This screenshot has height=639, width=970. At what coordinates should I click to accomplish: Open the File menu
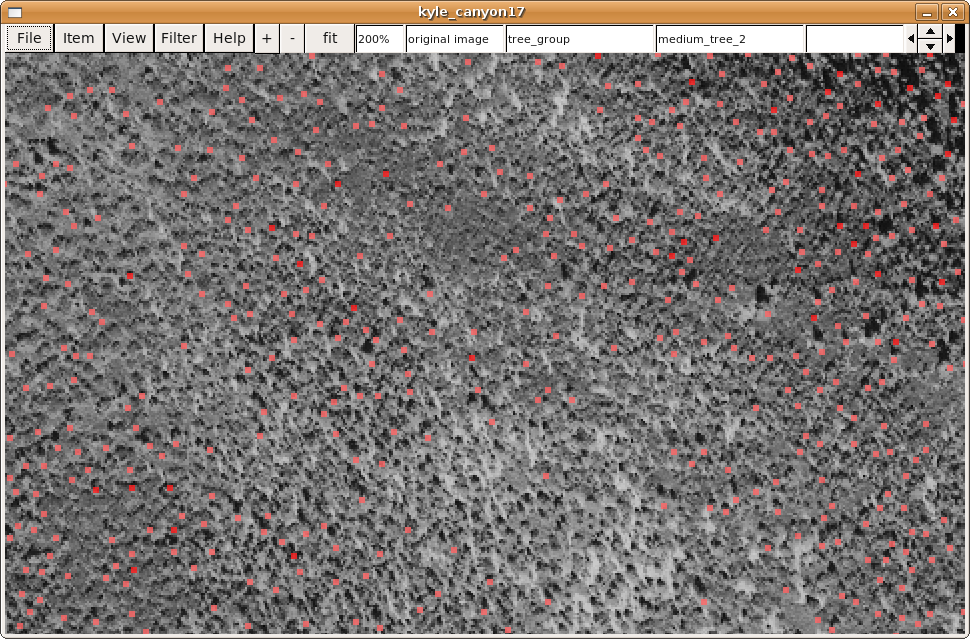[29, 38]
